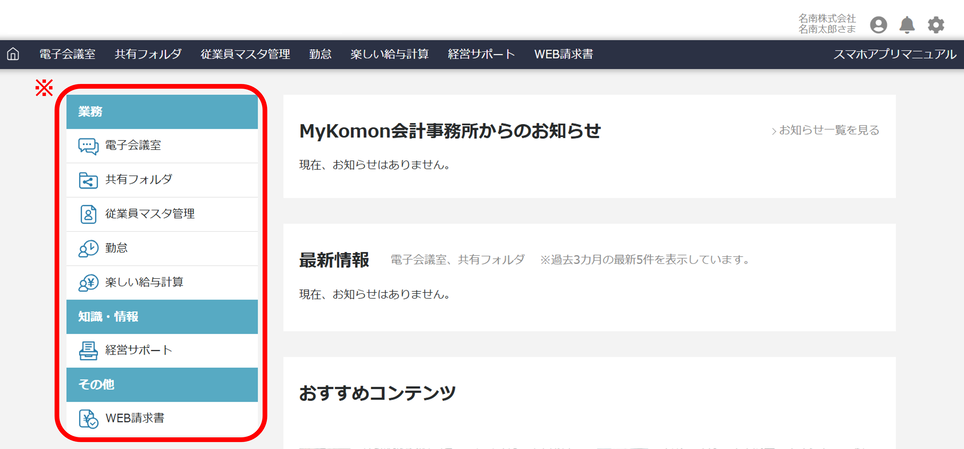Click the 経営サポート icon in sidebar
The image size is (964, 449).
click(88, 350)
